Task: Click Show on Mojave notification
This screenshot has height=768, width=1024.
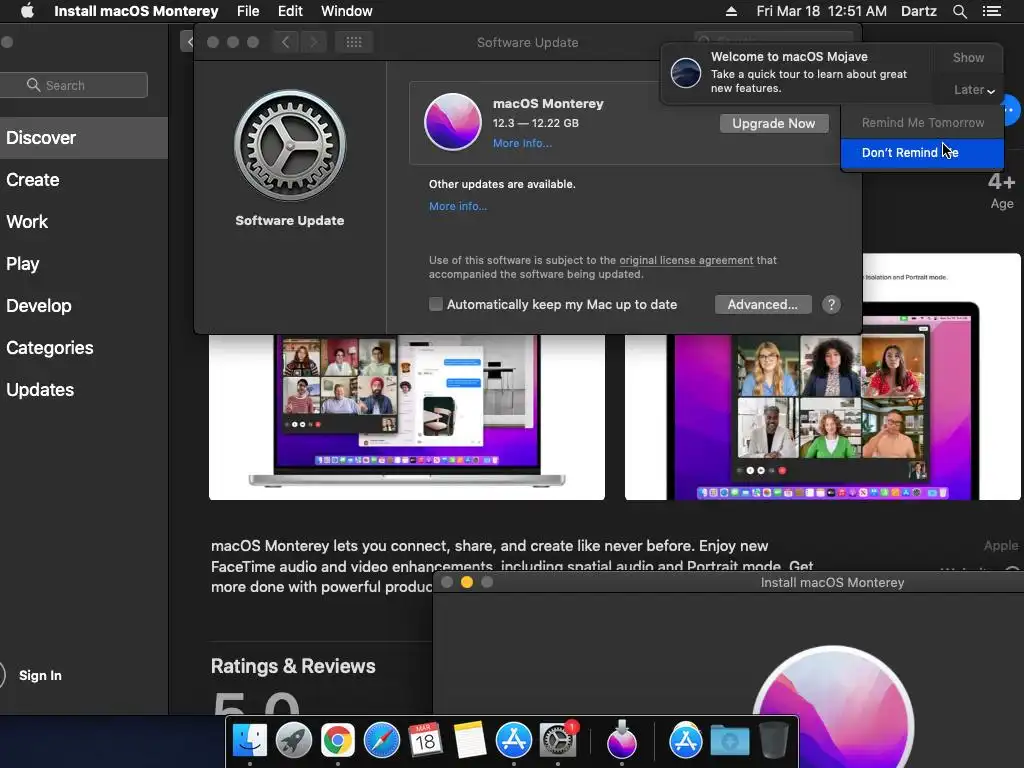Action: [x=968, y=57]
